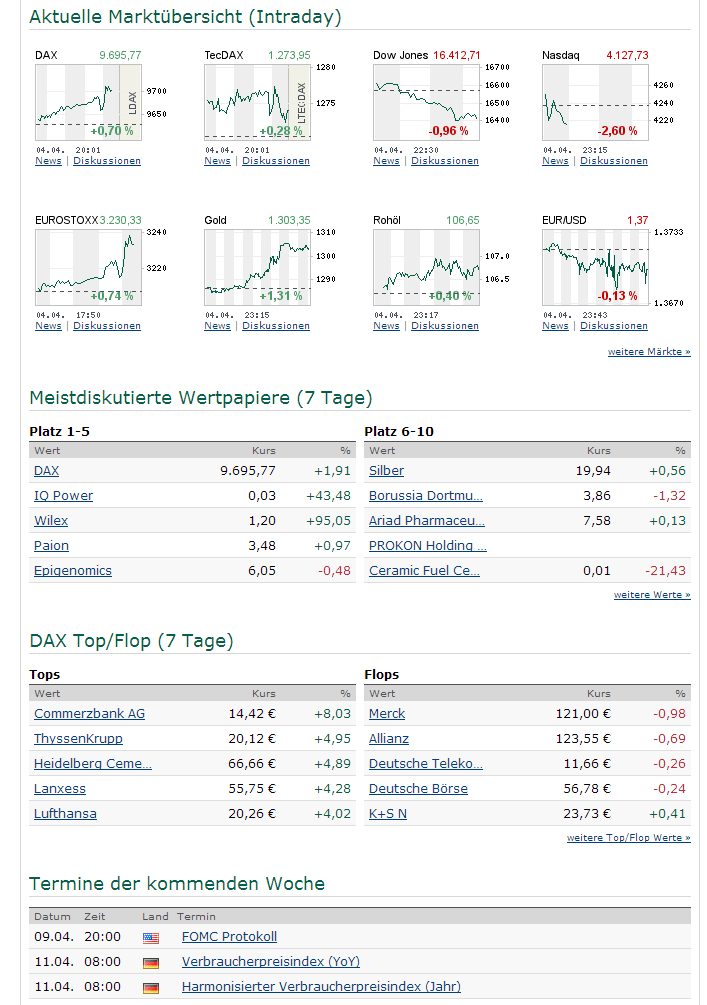Open Diskussionen link under DAX chart
The height and width of the screenshot is (1005, 707).
pos(107,161)
